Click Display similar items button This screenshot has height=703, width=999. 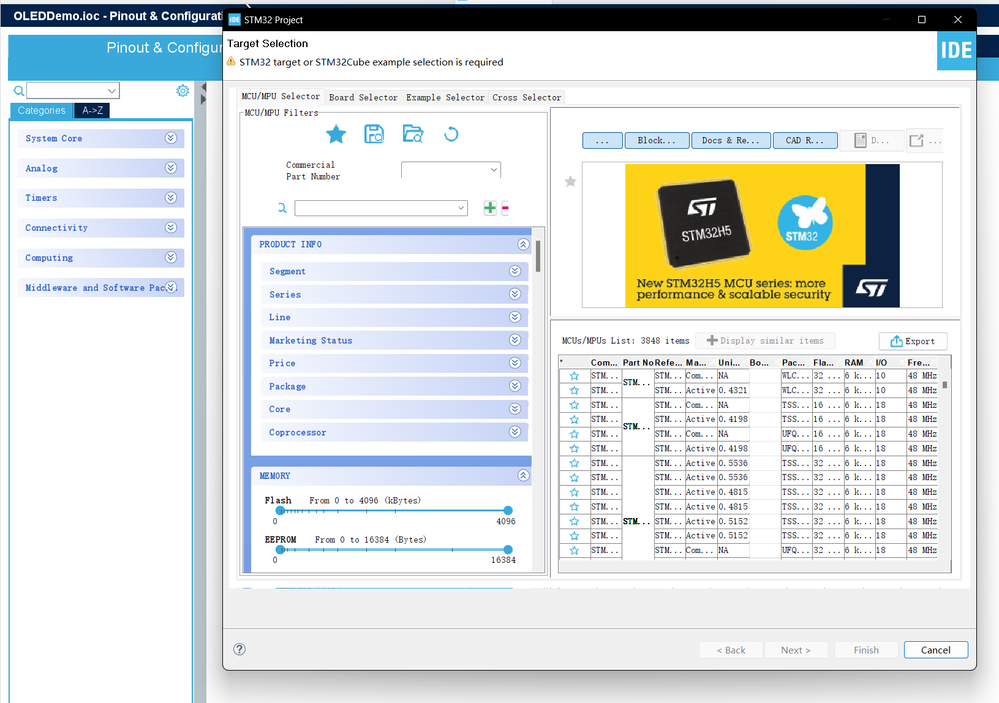(765, 341)
